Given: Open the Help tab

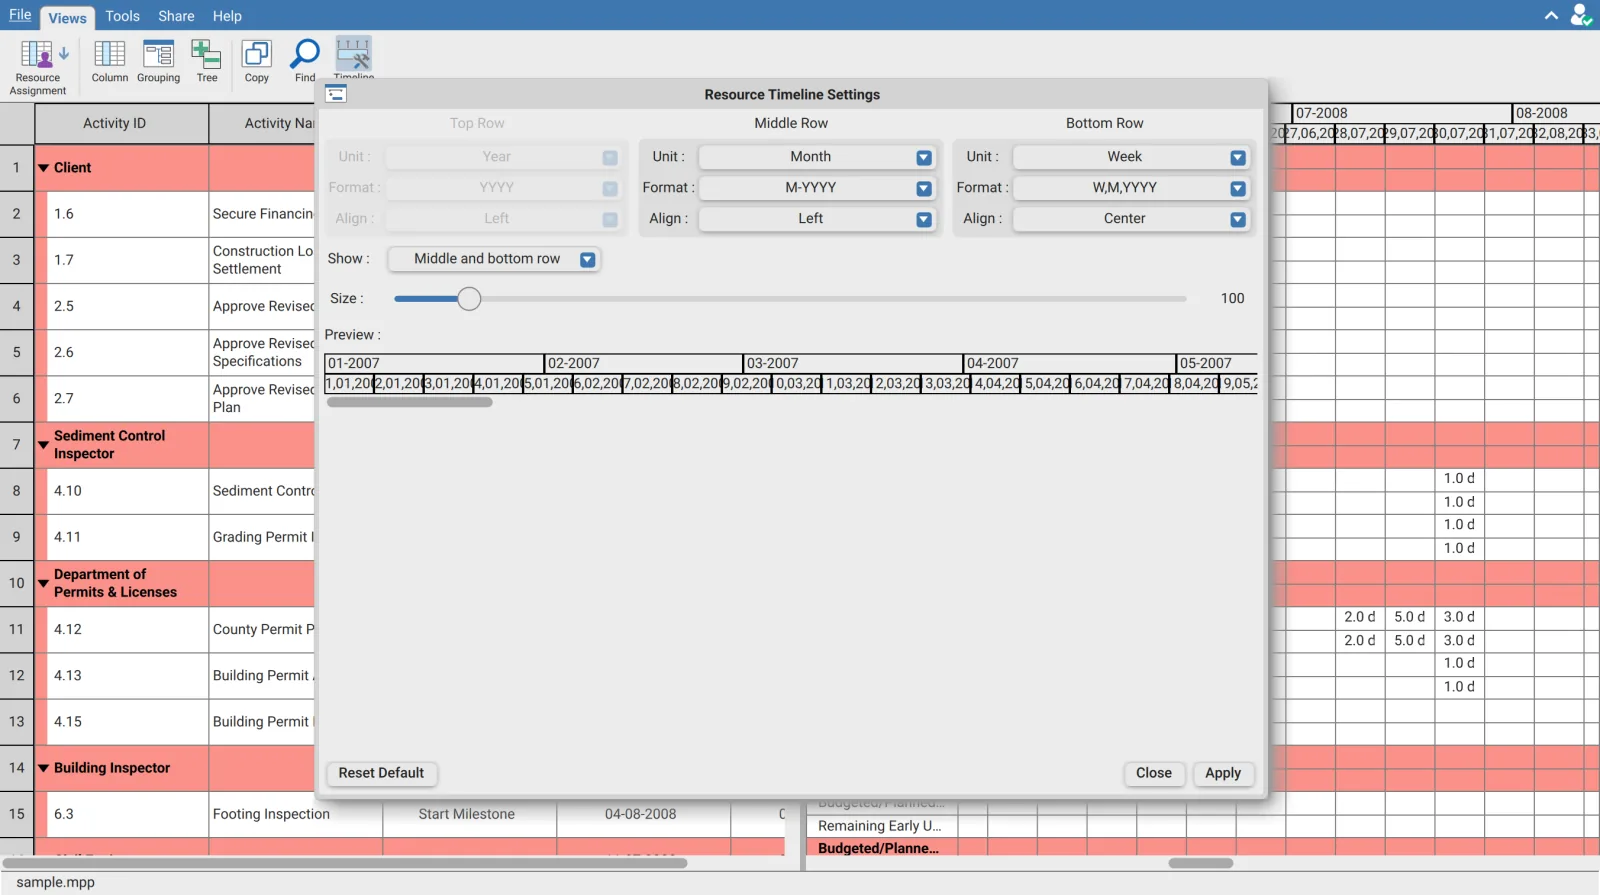Looking at the screenshot, I should [227, 16].
